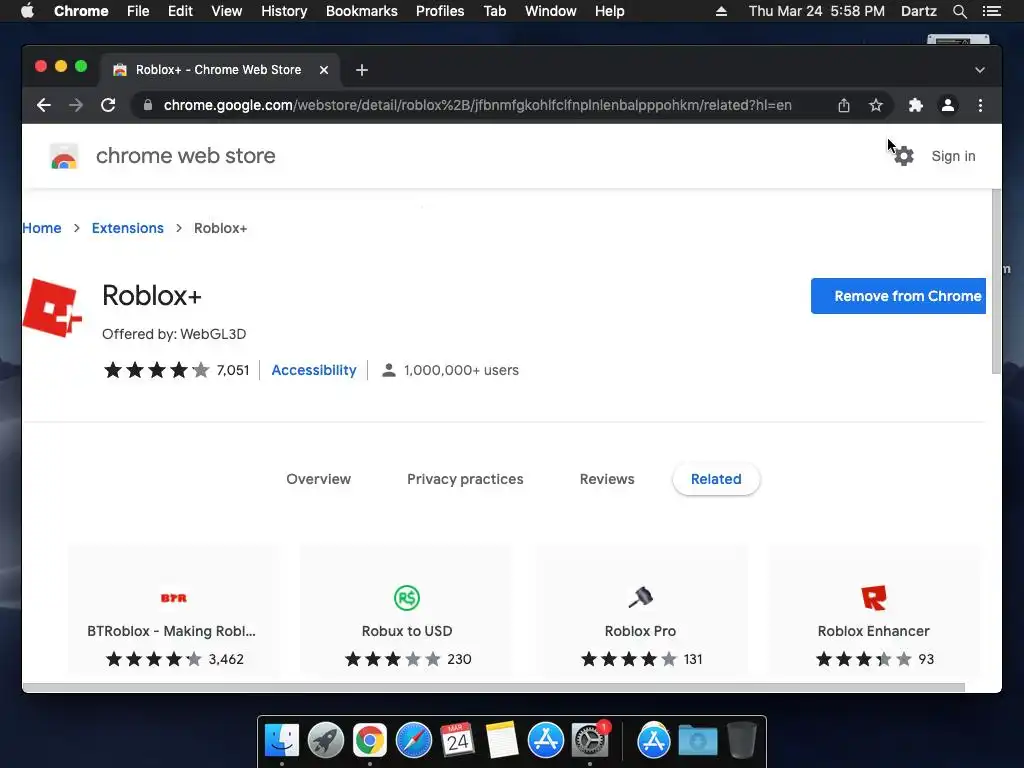Open the File menu

tap(138, 11)
